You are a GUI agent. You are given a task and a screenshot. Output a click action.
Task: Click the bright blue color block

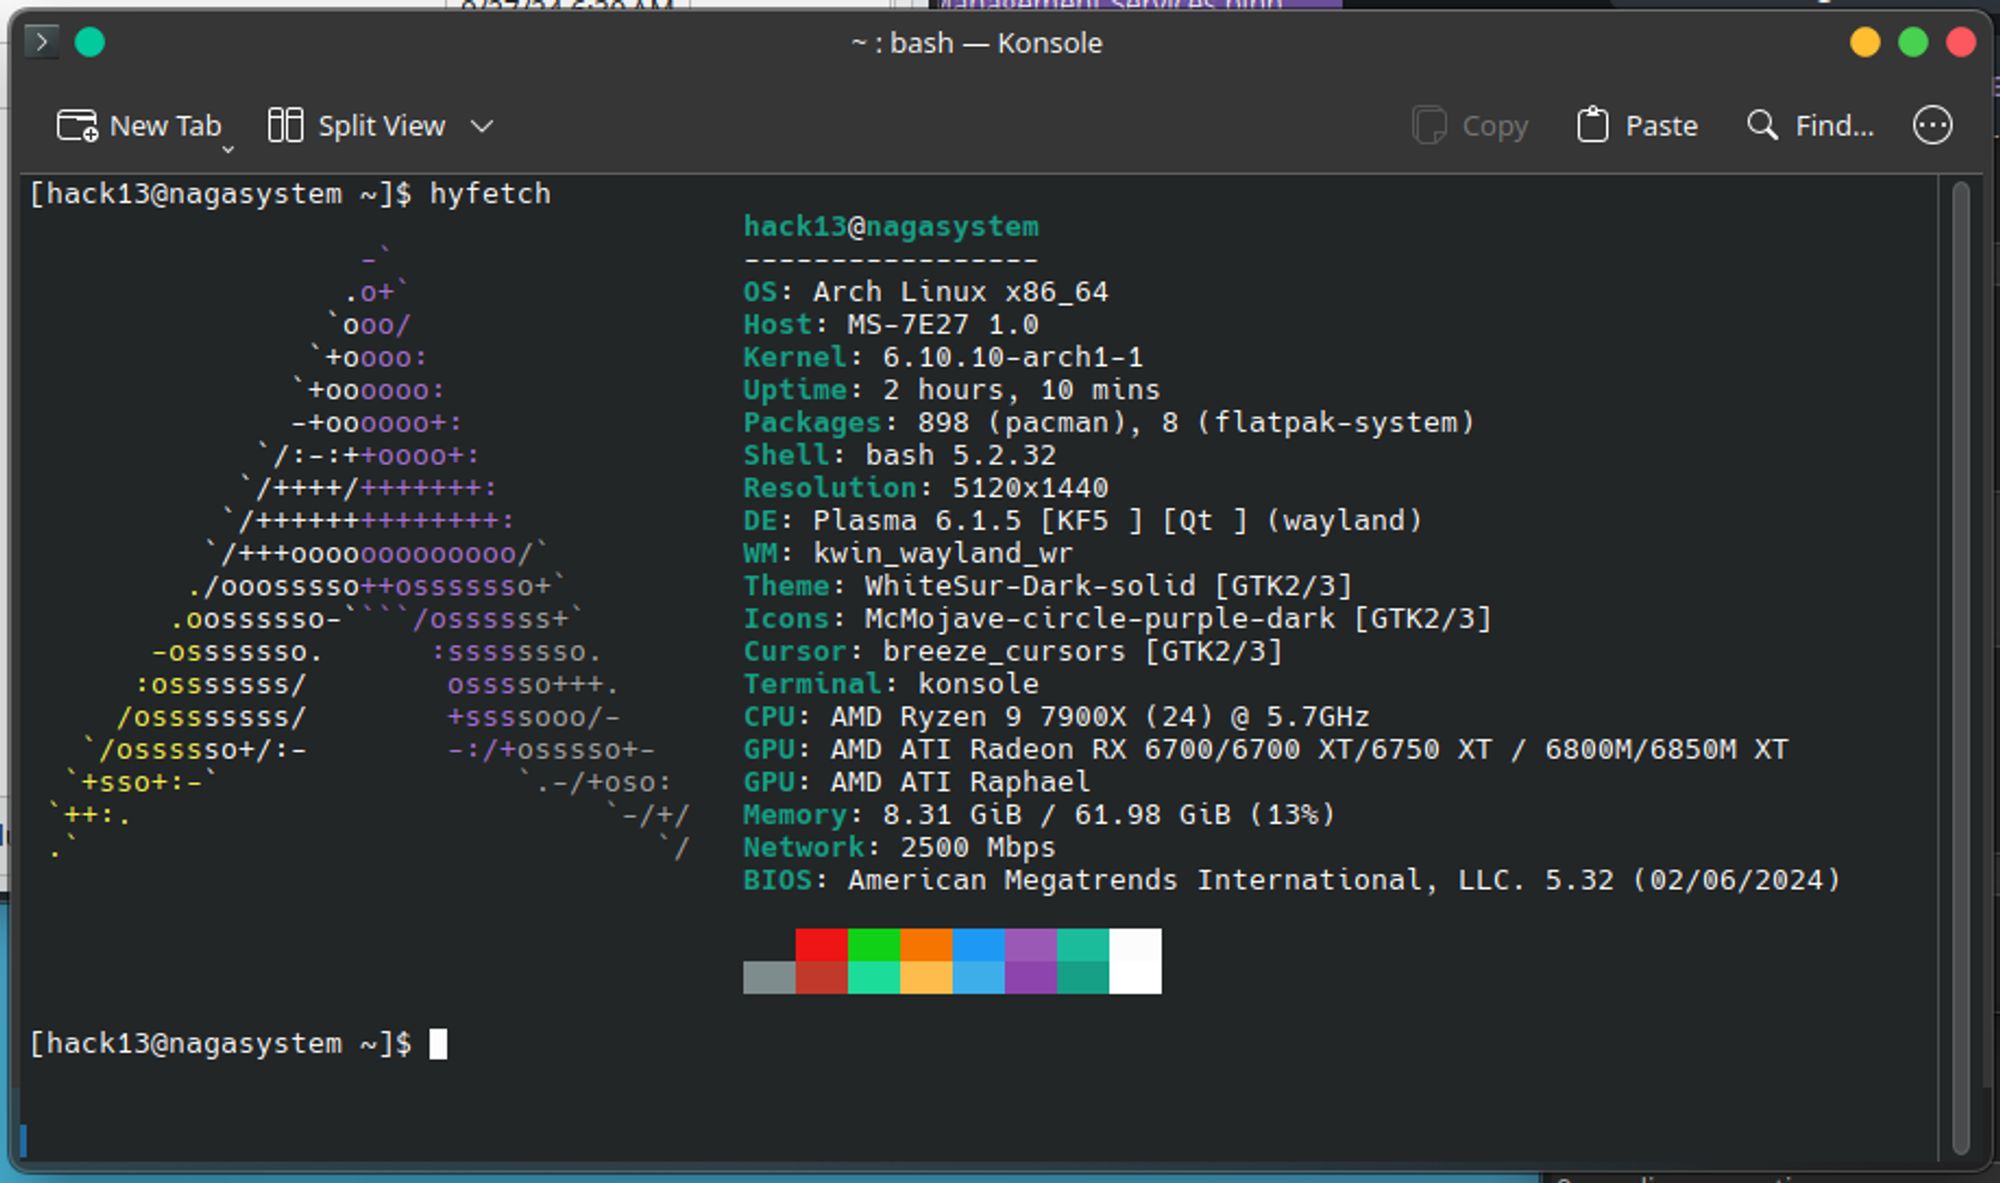click(979, 944)
